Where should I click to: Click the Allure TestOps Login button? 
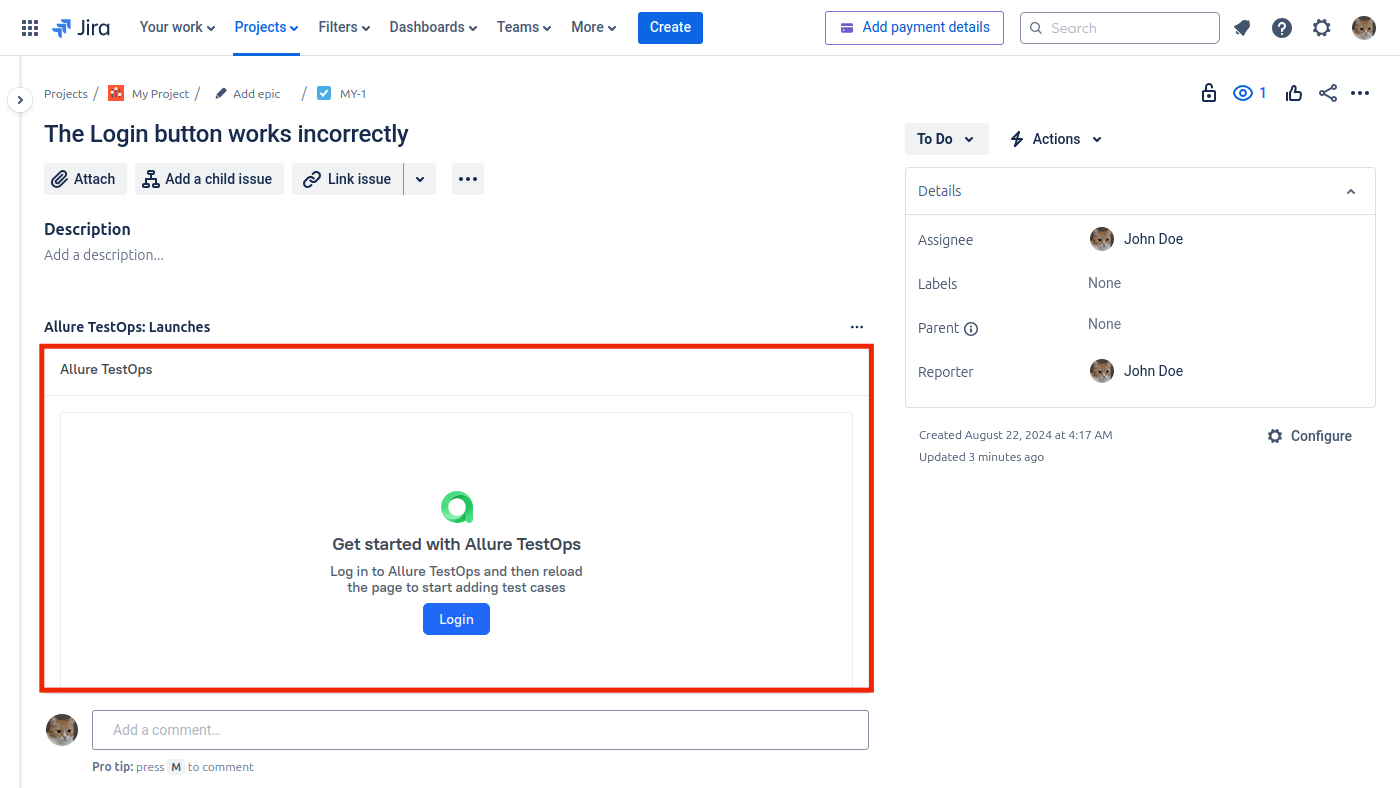tap(456, 619)
